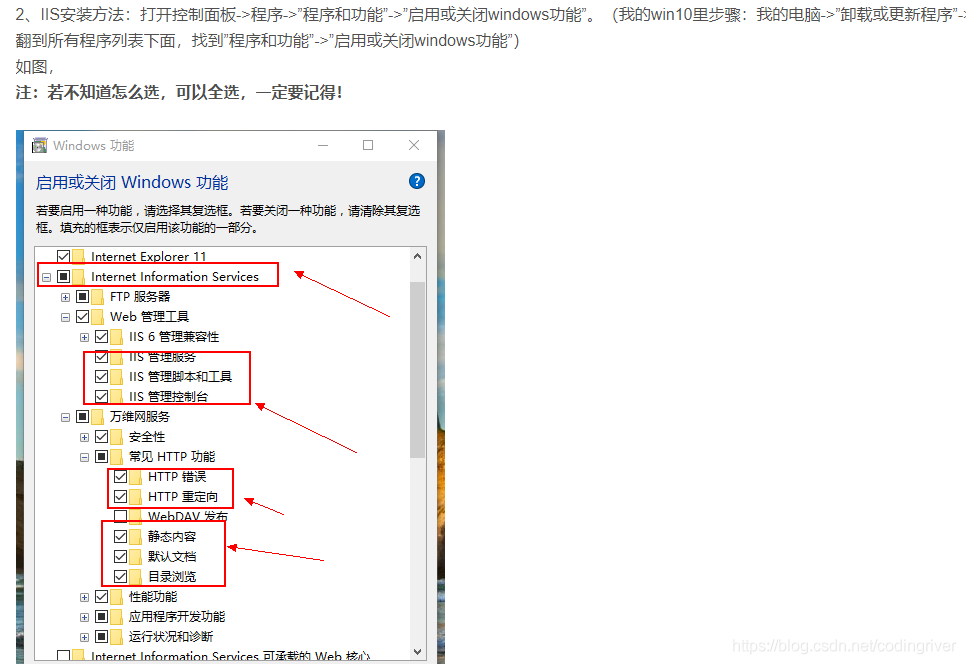Uncheck the 静态内容 checkbox
The height and width of the screenshot is (664, 966).
(118, 536)
